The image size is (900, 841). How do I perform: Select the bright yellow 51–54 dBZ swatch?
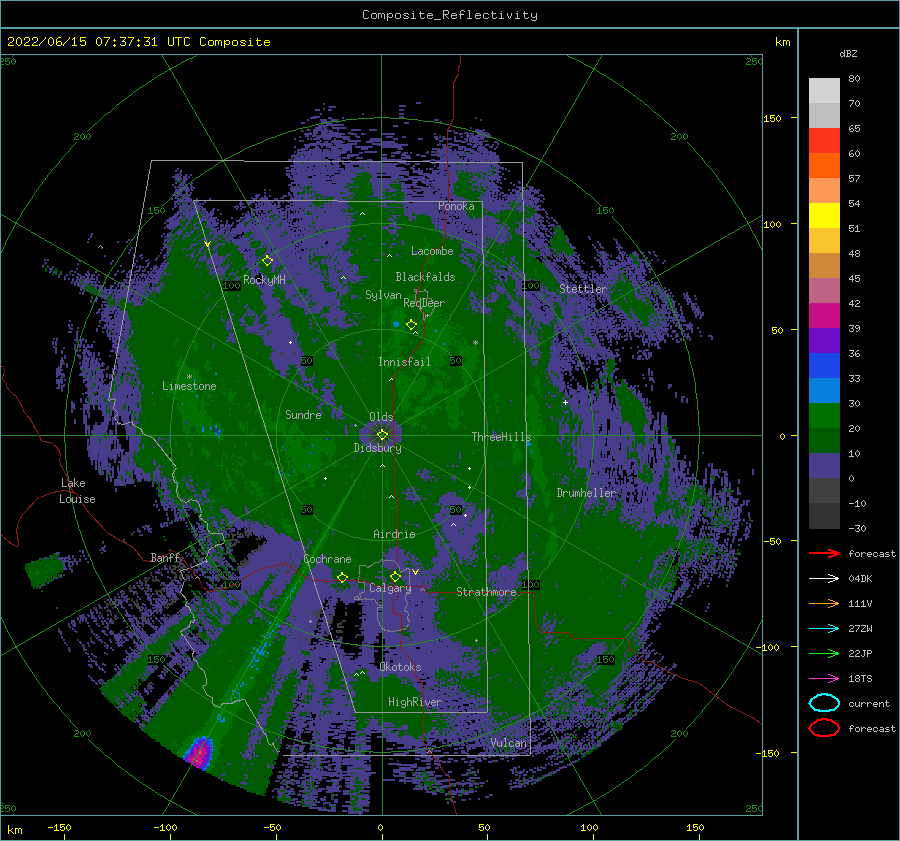(824, 216)
